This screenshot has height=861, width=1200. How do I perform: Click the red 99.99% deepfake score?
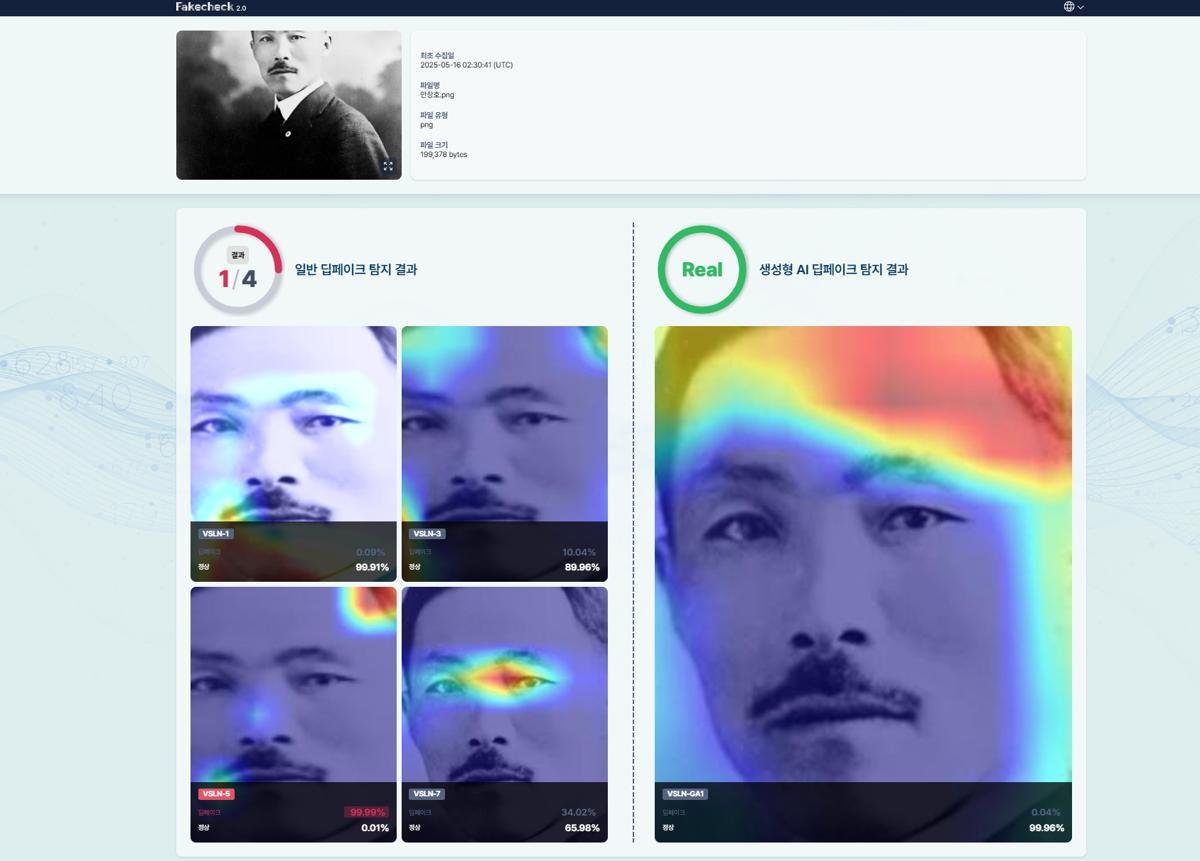(367, 812)
